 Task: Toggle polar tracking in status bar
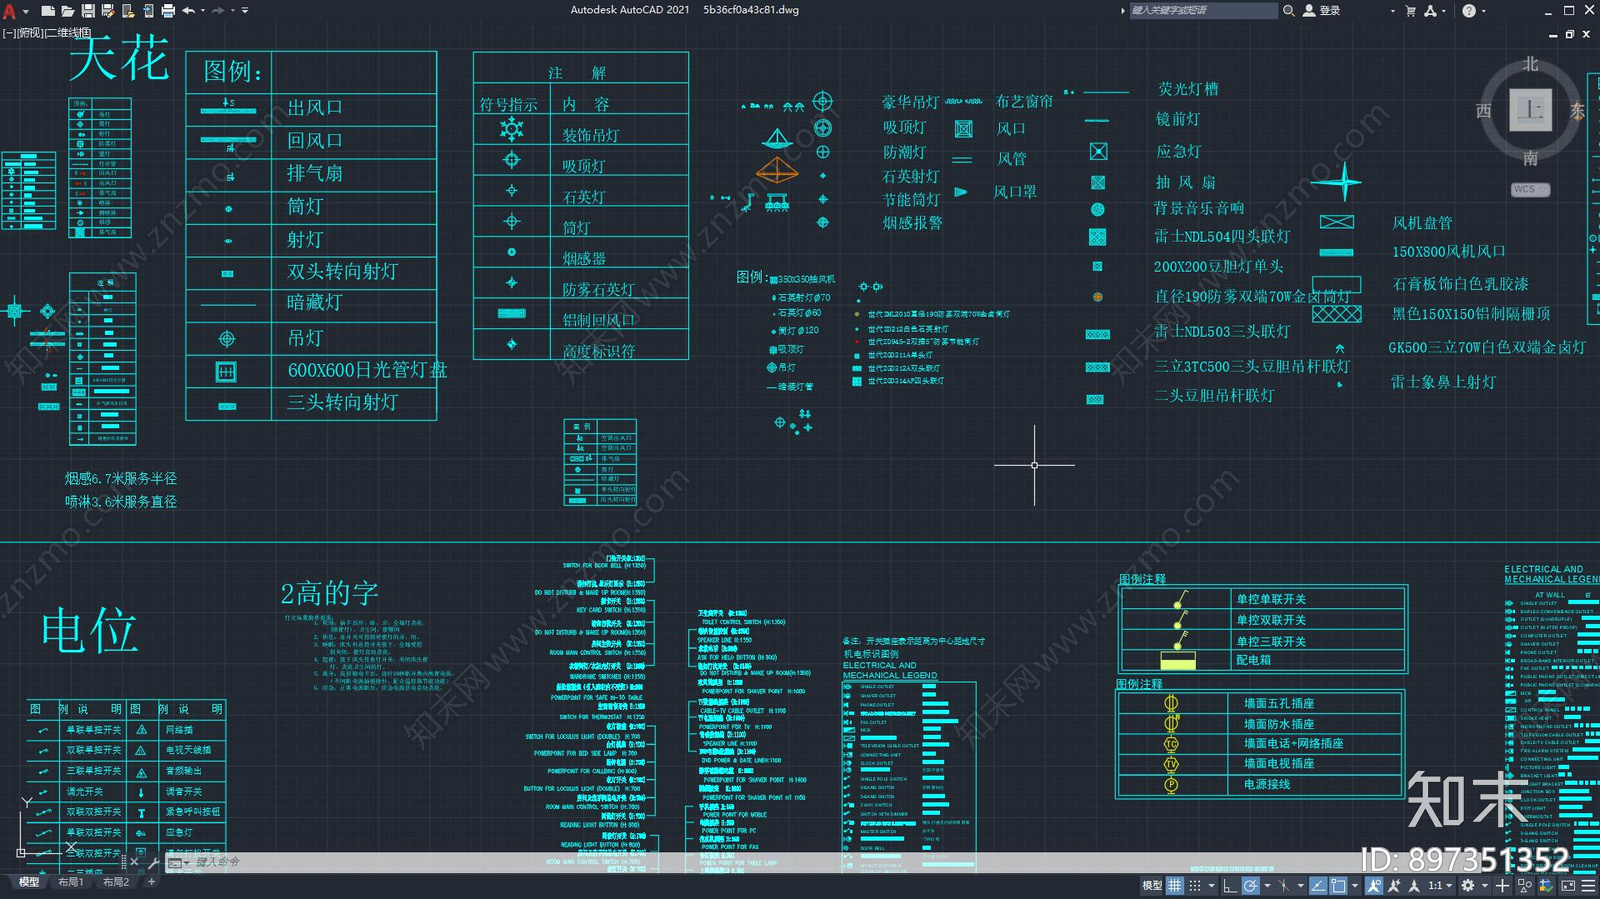click(x=1251, y=885)
